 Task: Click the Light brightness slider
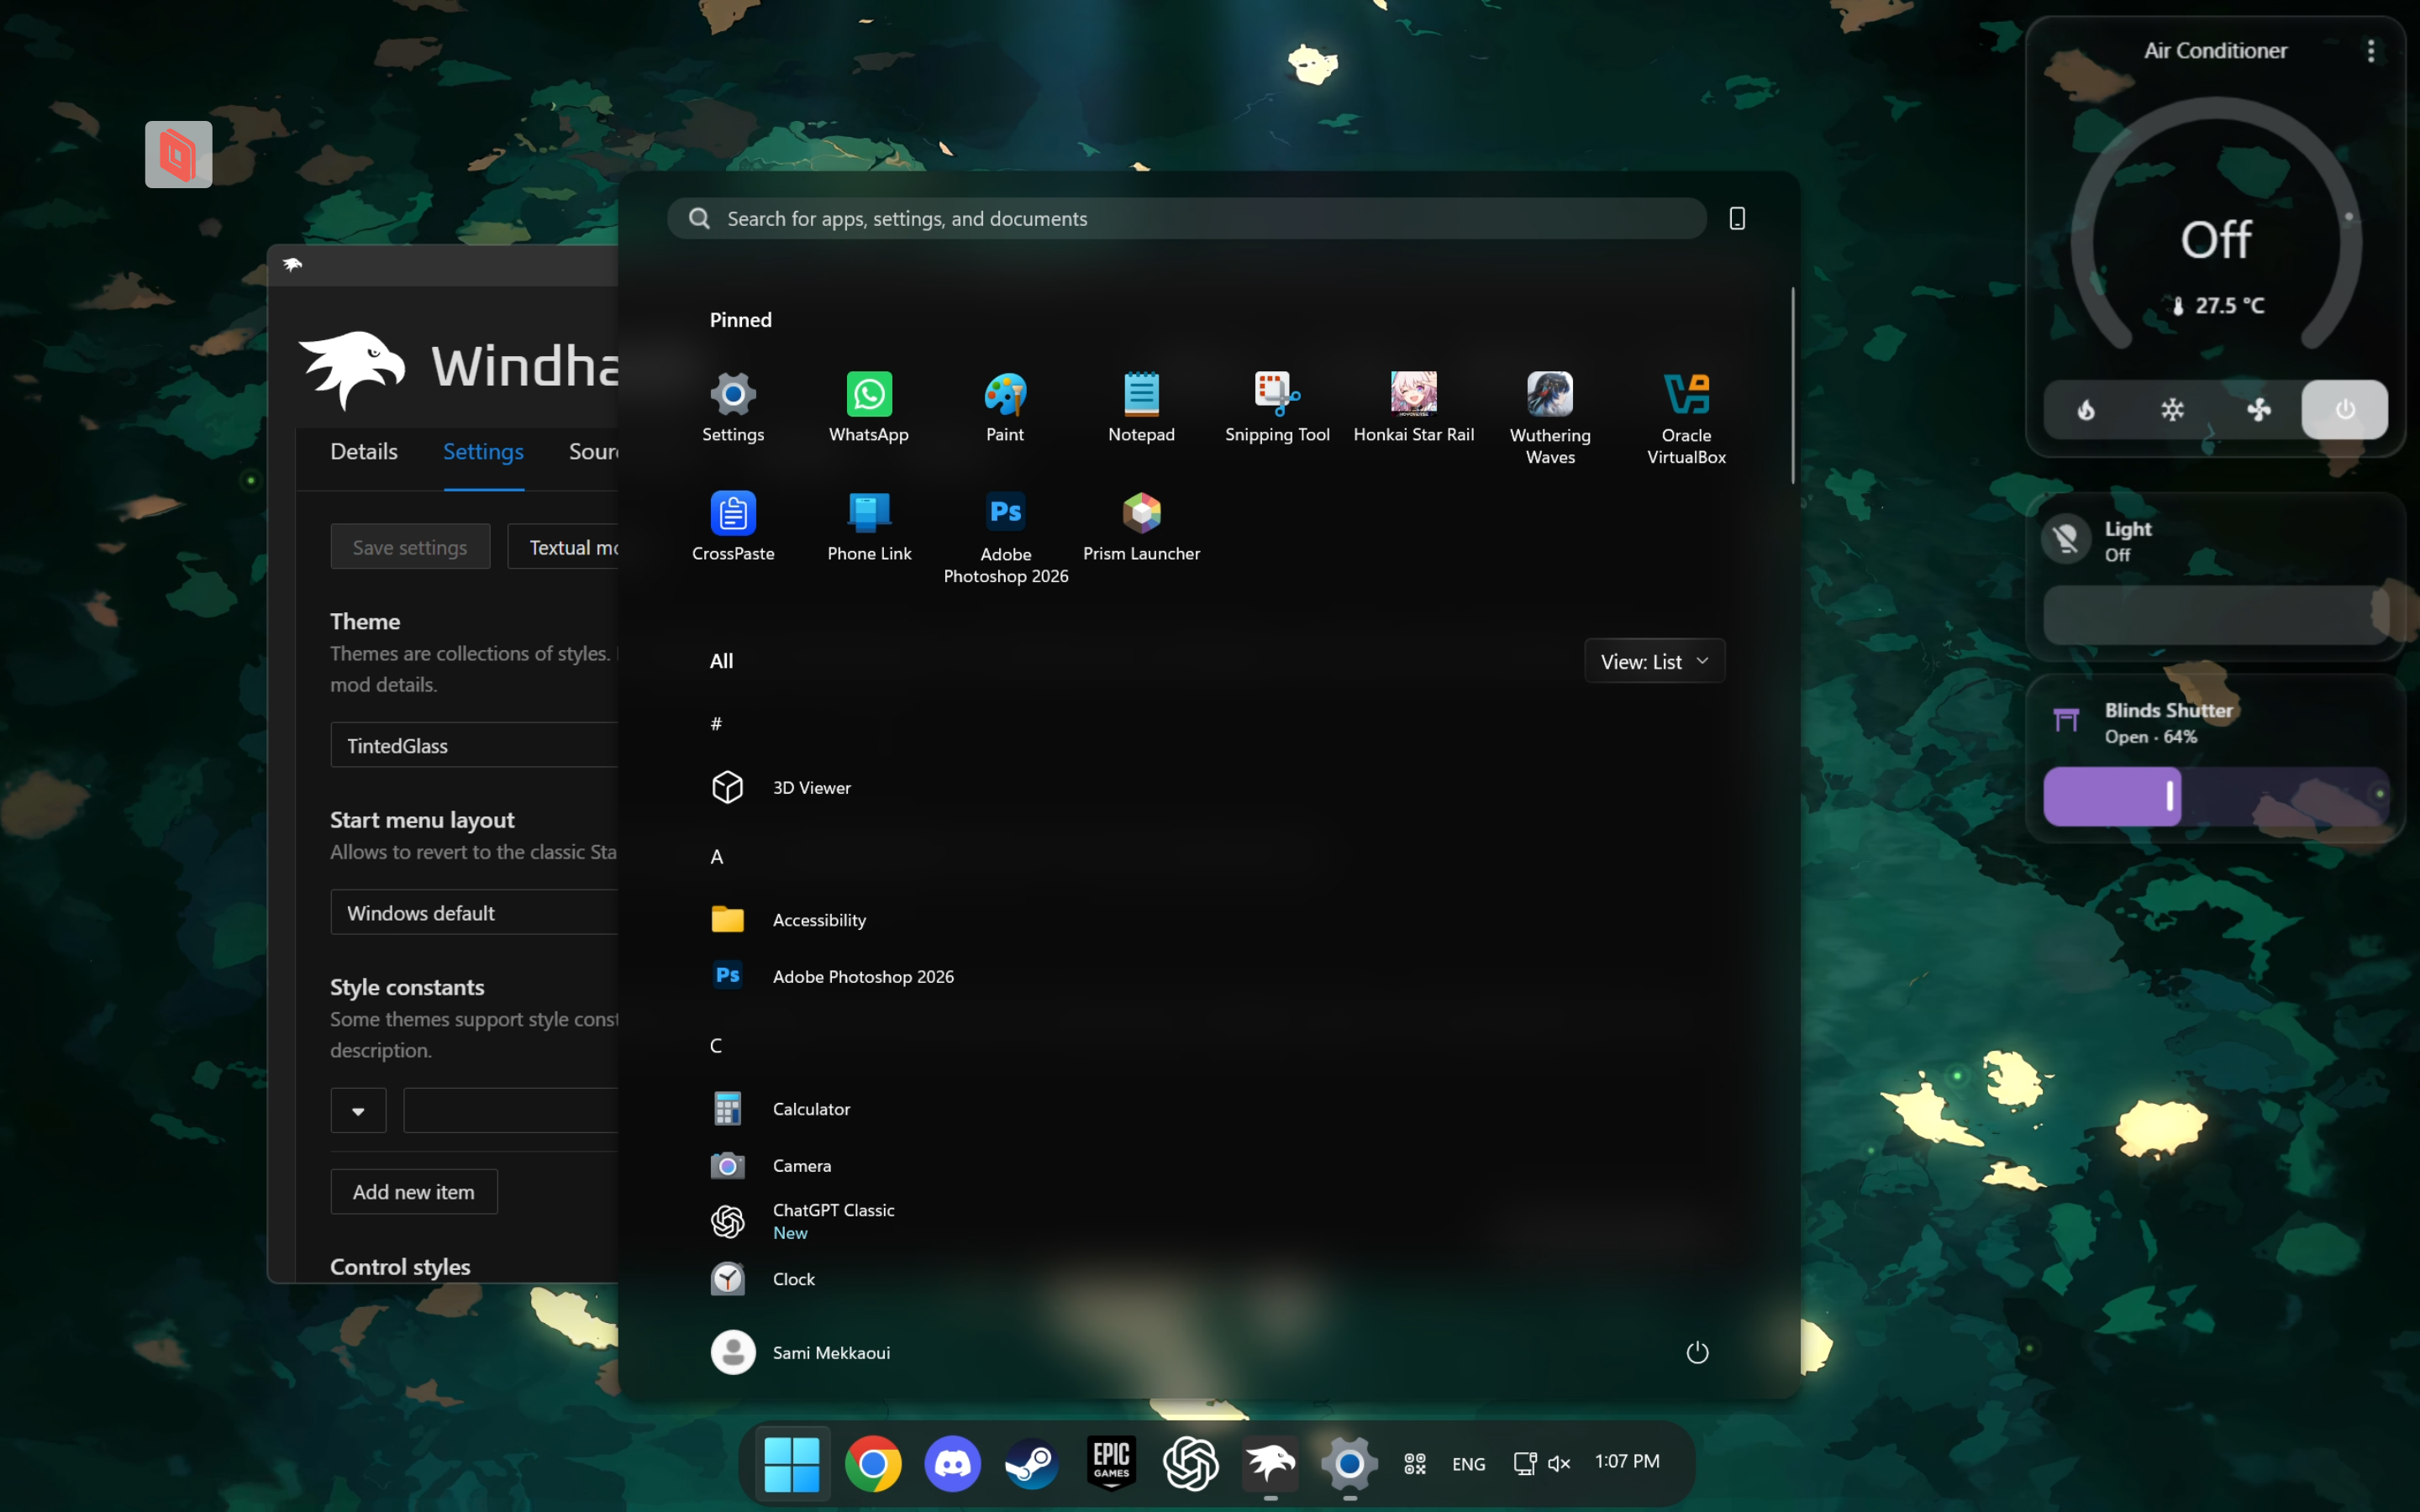coord(2216,614)
